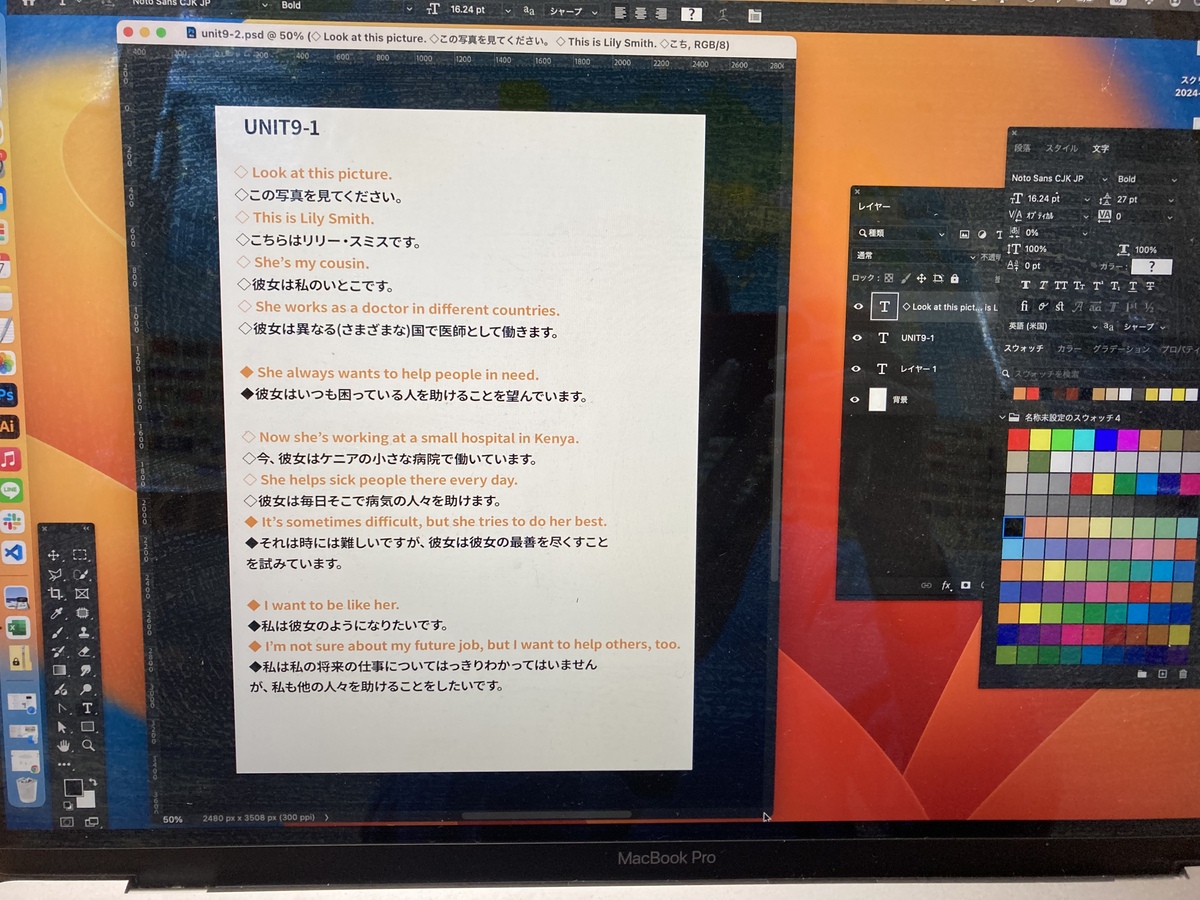Select the Rectangular Marquee tool
1200x900 pixels.
pyautogui.click(x=80, y=555)
